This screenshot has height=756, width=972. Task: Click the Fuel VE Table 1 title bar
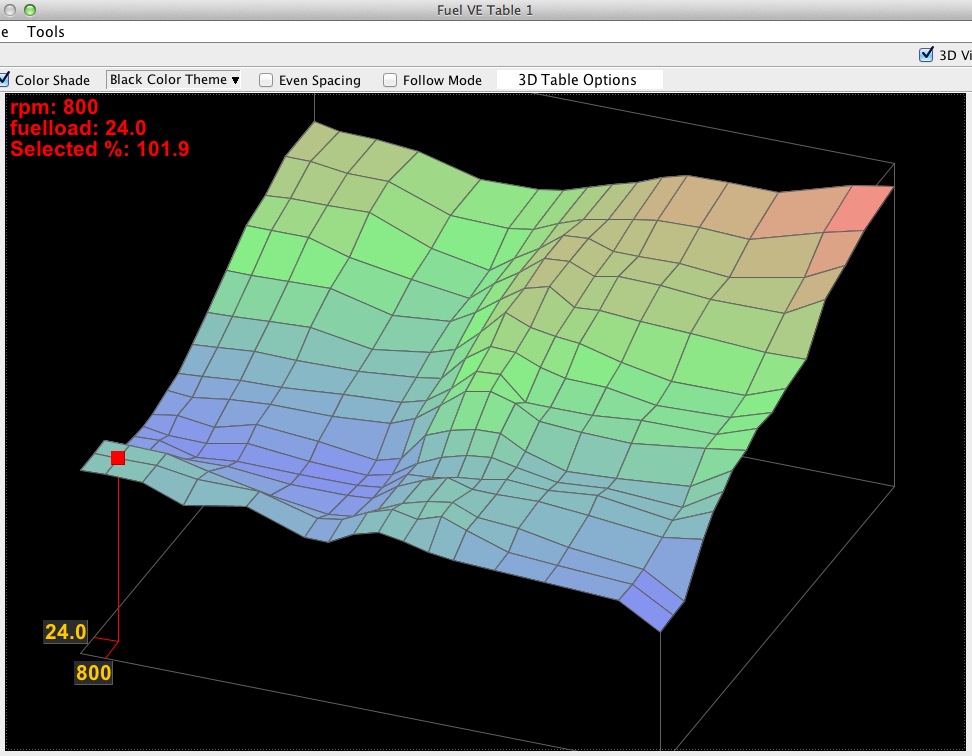tap(486, 9)
